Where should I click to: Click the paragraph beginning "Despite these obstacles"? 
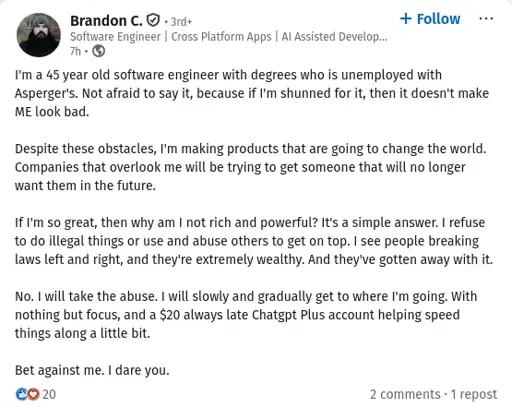(x=250, y=167)
